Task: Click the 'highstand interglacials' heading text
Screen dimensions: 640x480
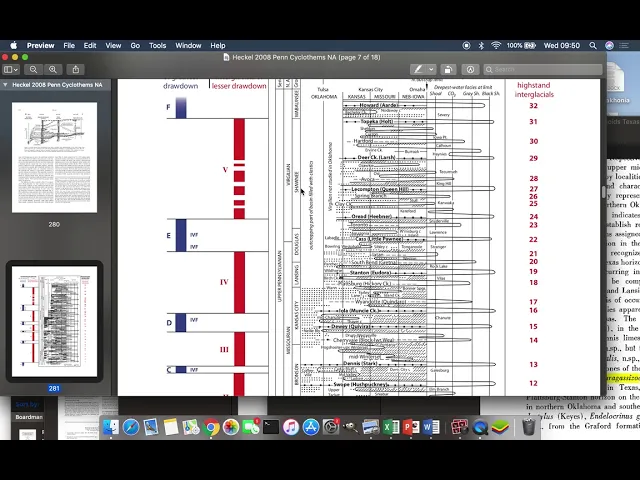Action: pyautogui.click(x=534, y=90)
